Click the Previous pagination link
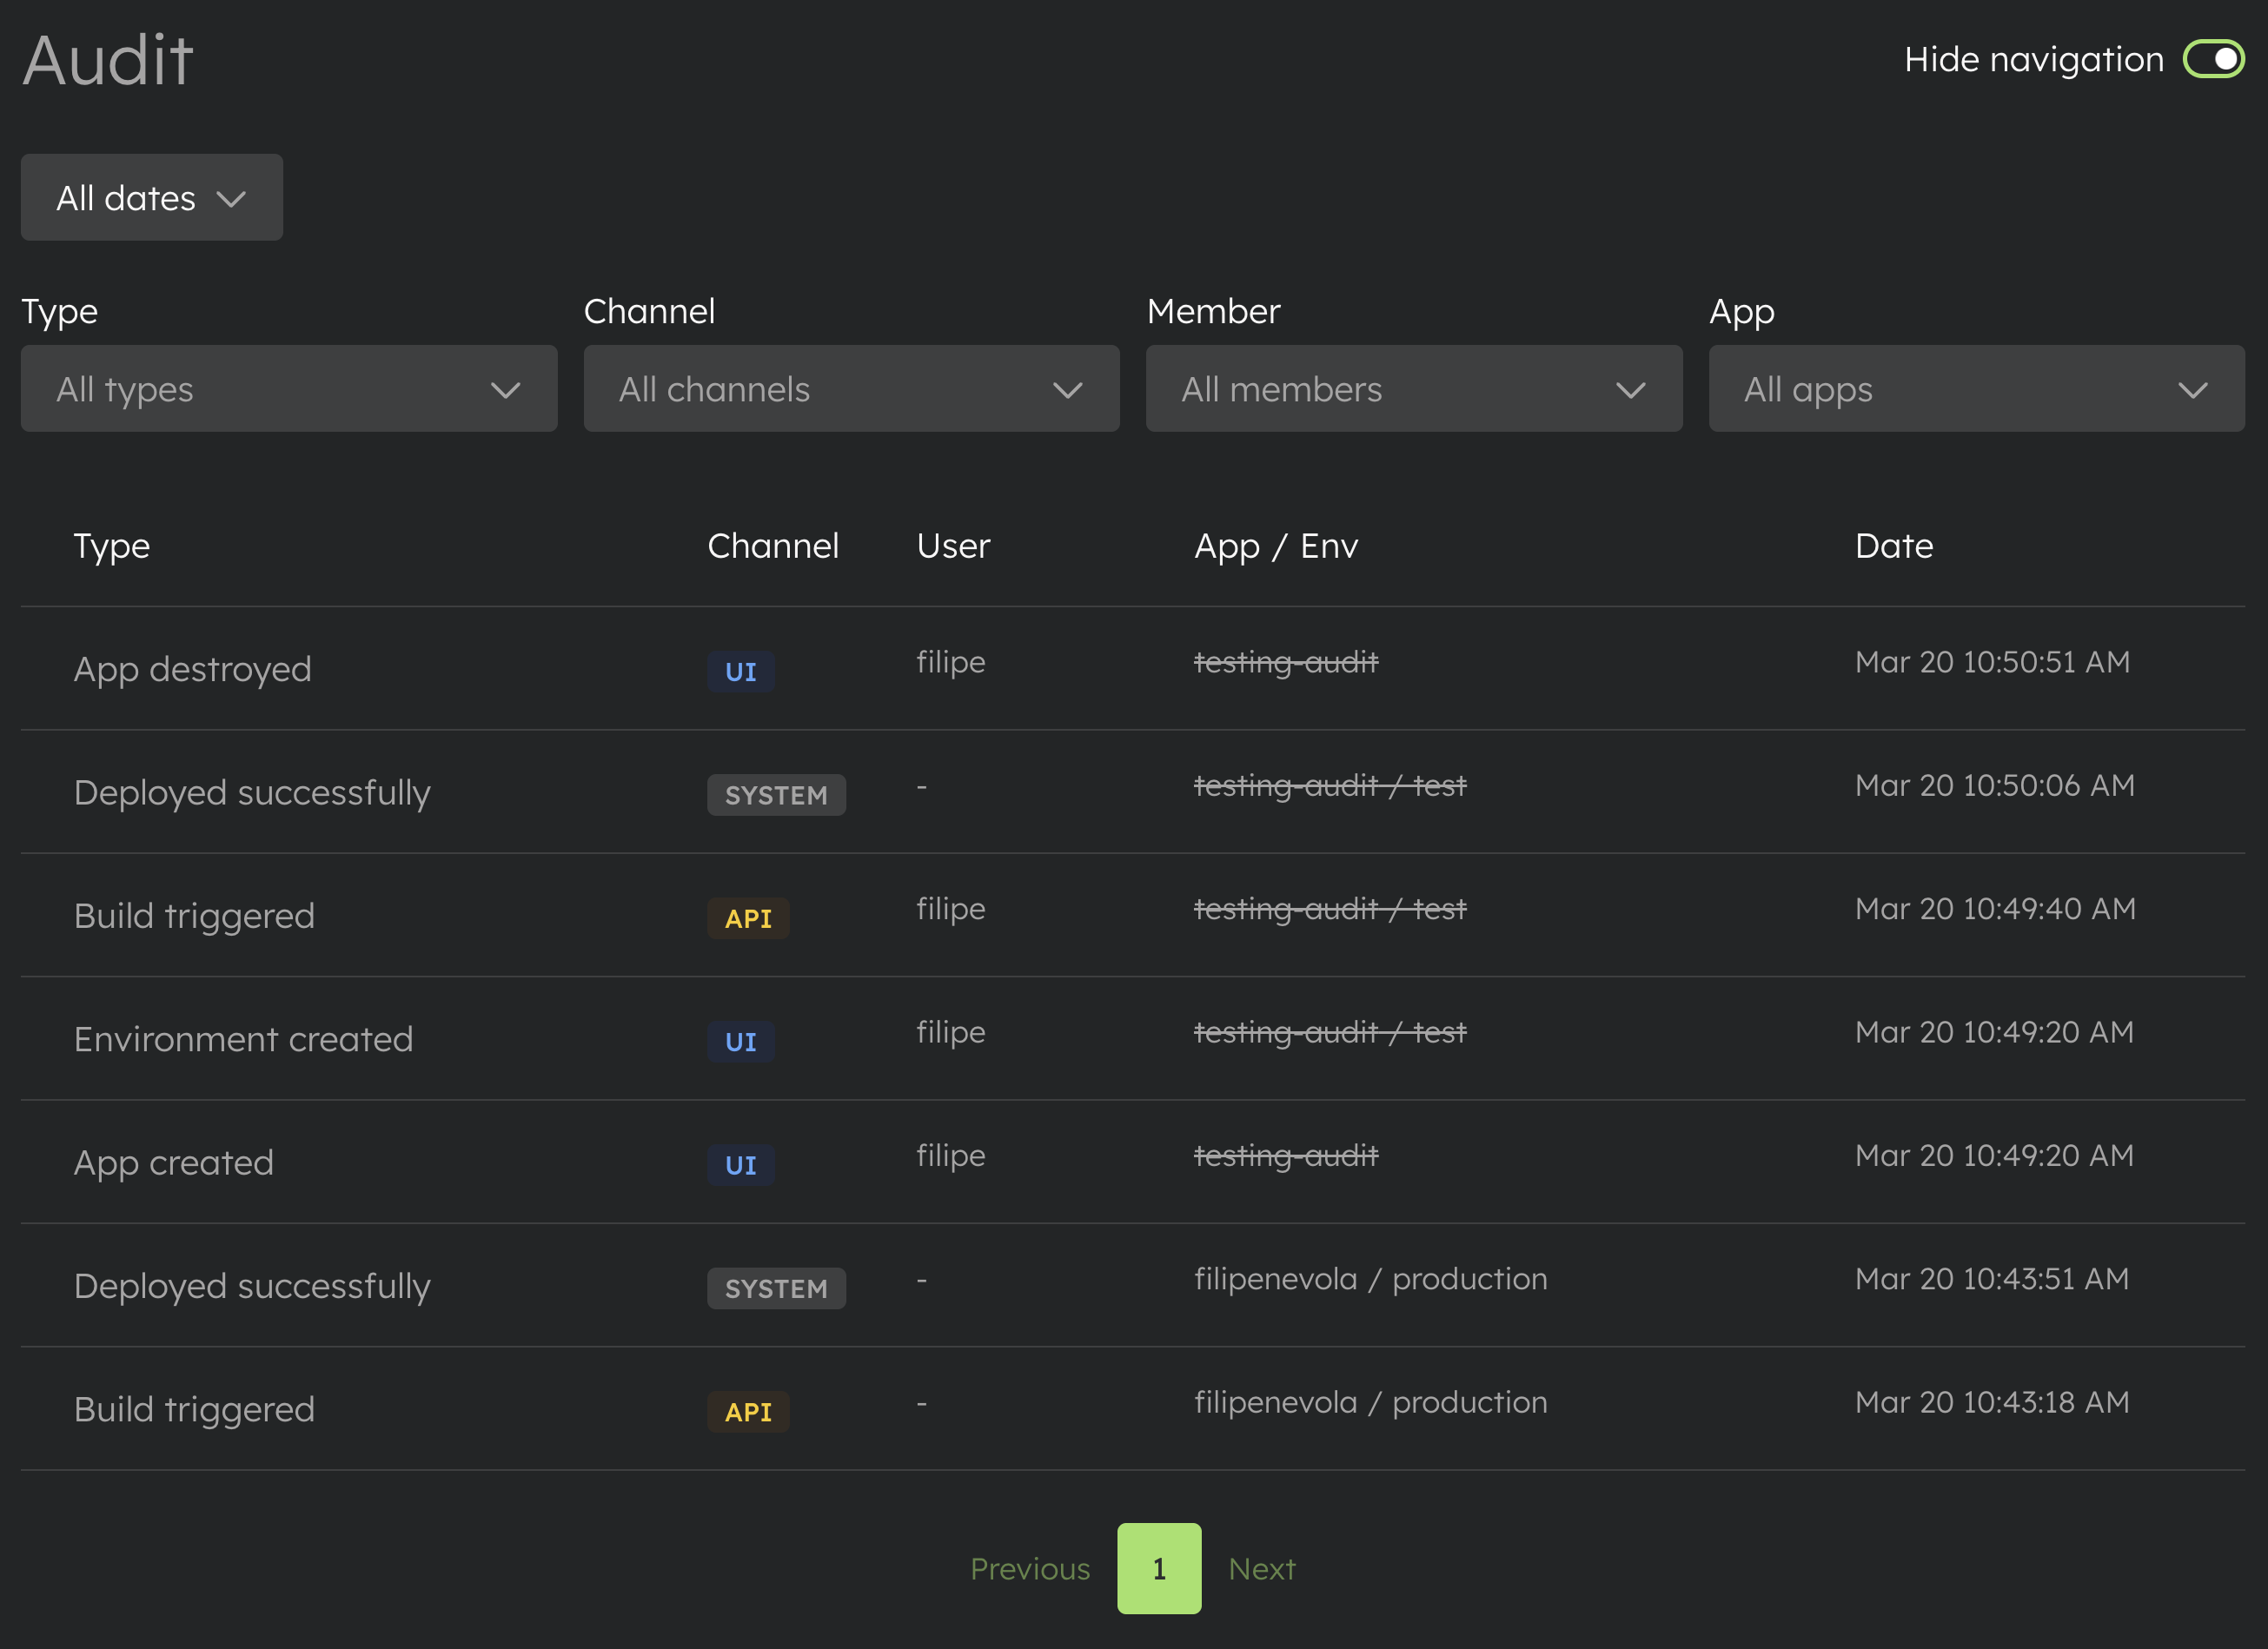This screenshot has height=1649, width=2268. tap(1030, 1568)
